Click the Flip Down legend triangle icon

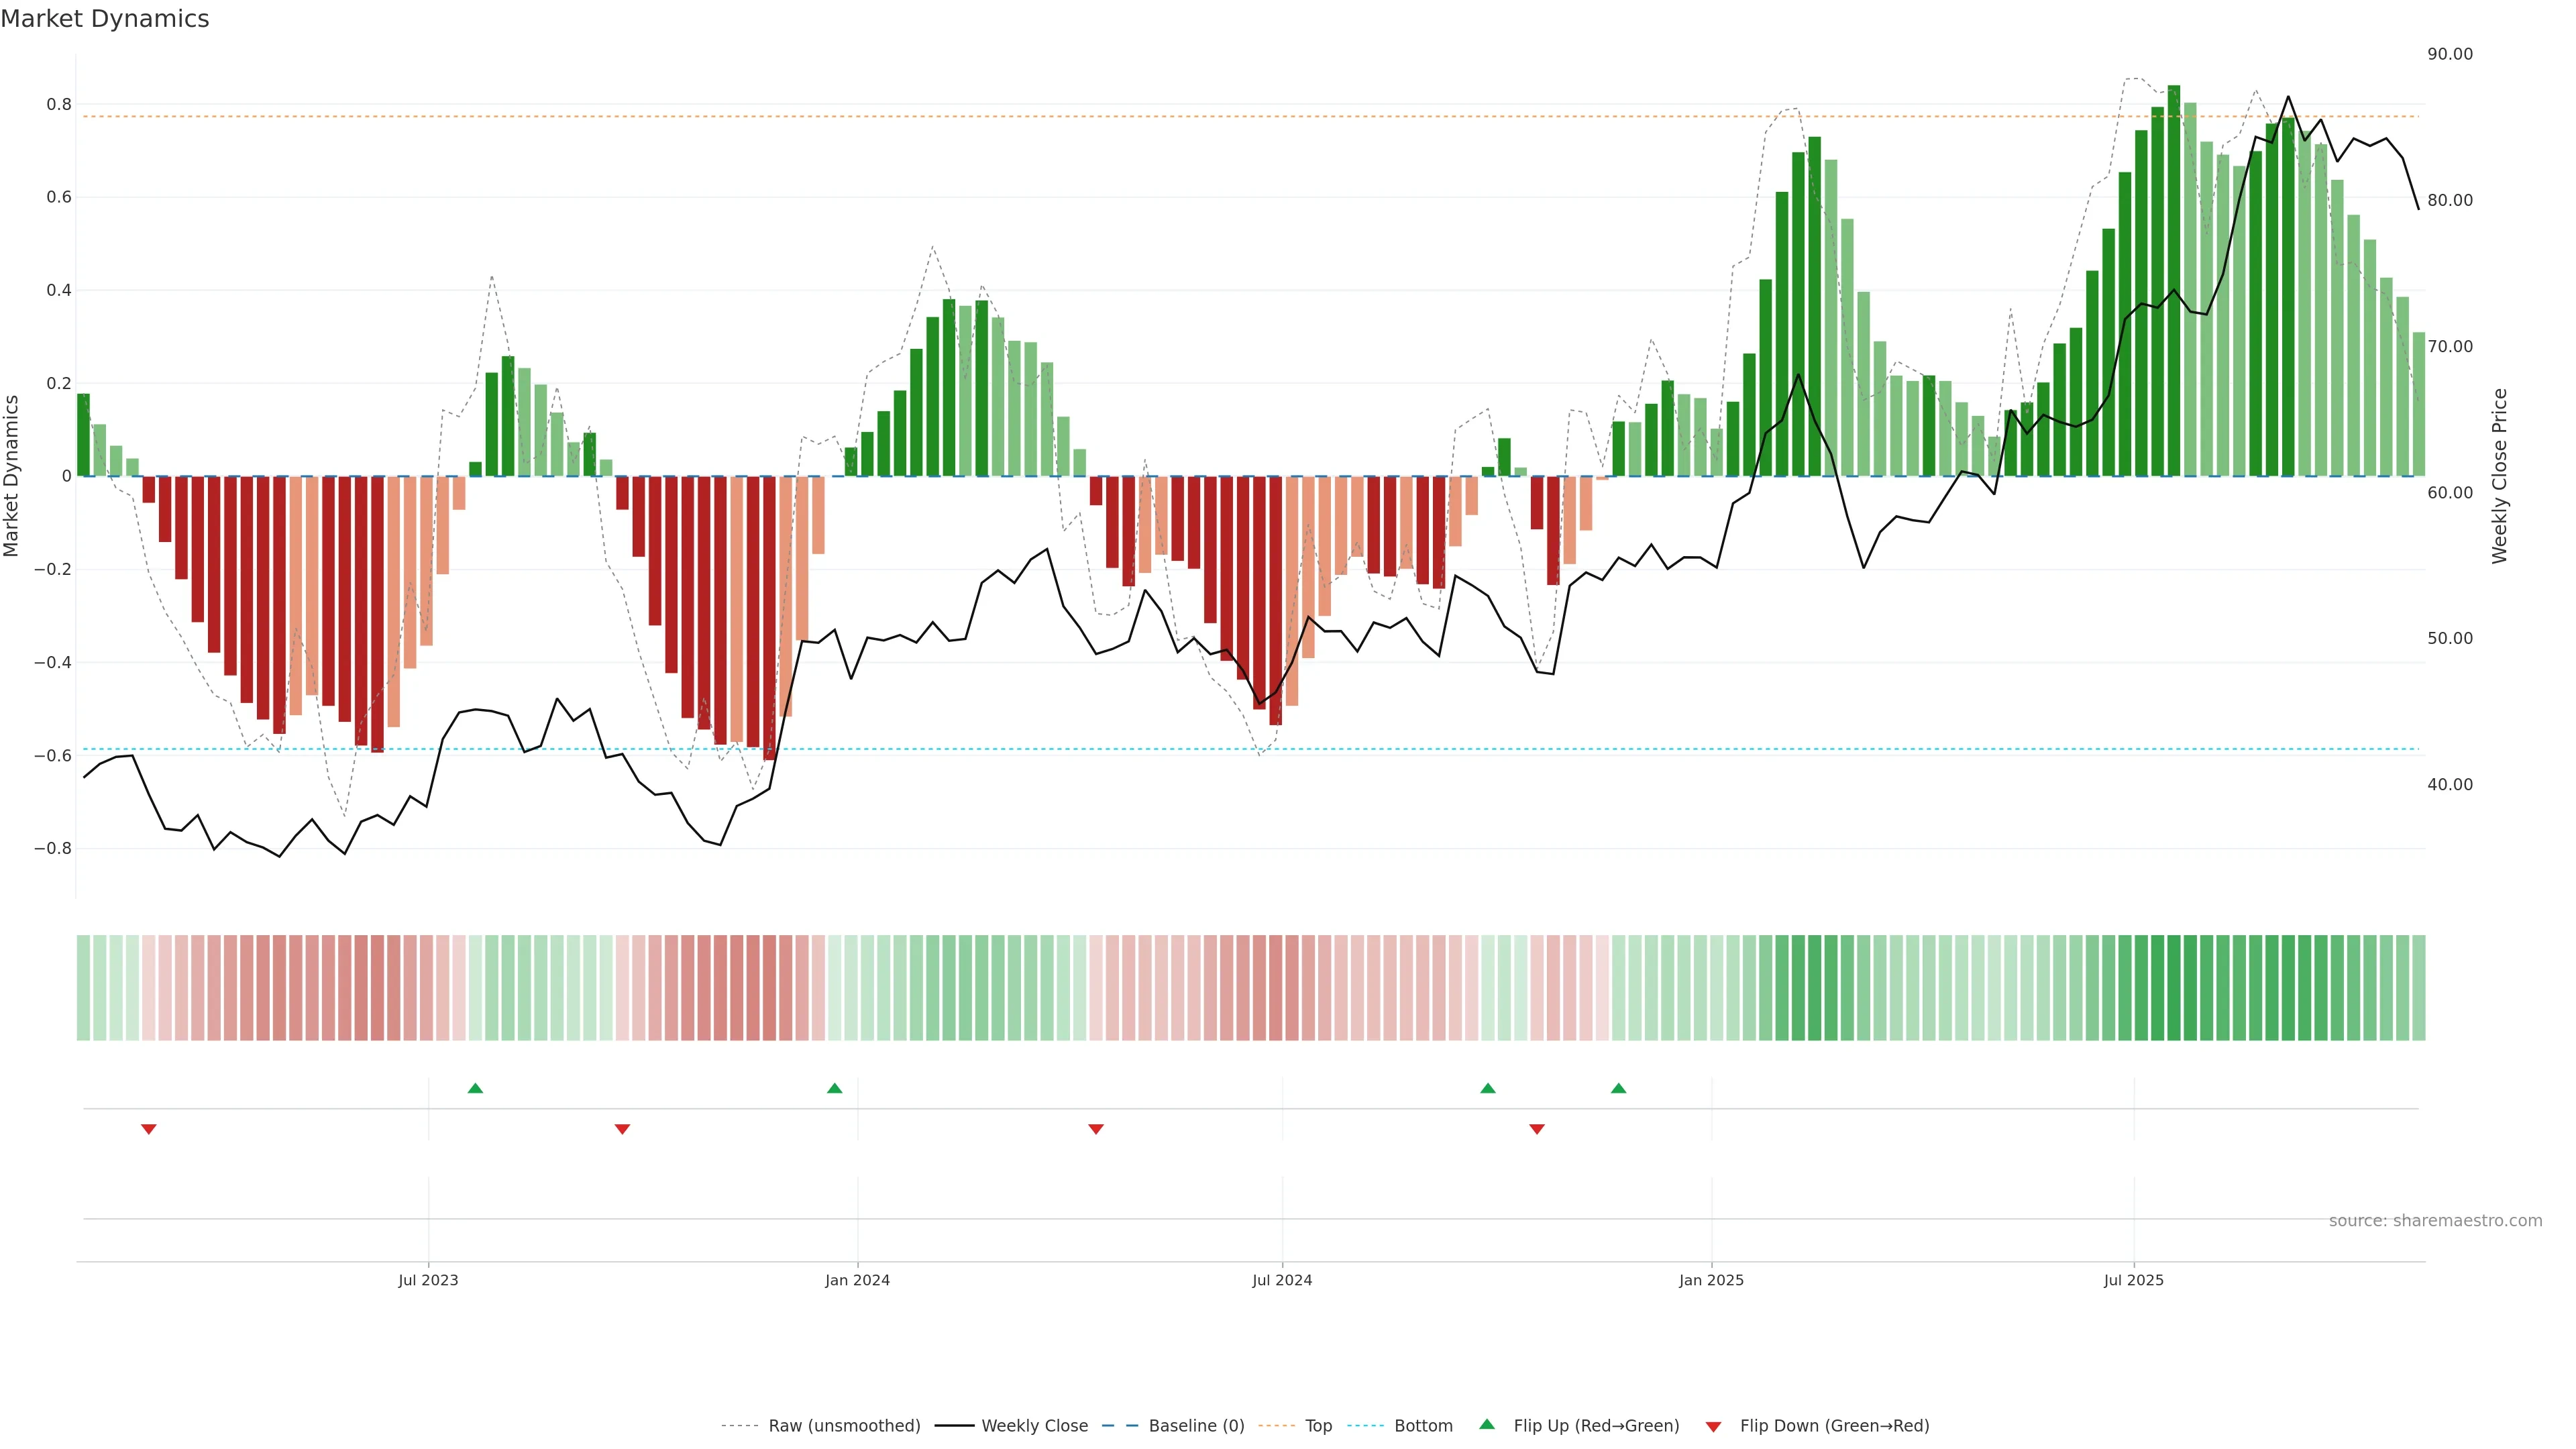[x=1713, y=1426]
